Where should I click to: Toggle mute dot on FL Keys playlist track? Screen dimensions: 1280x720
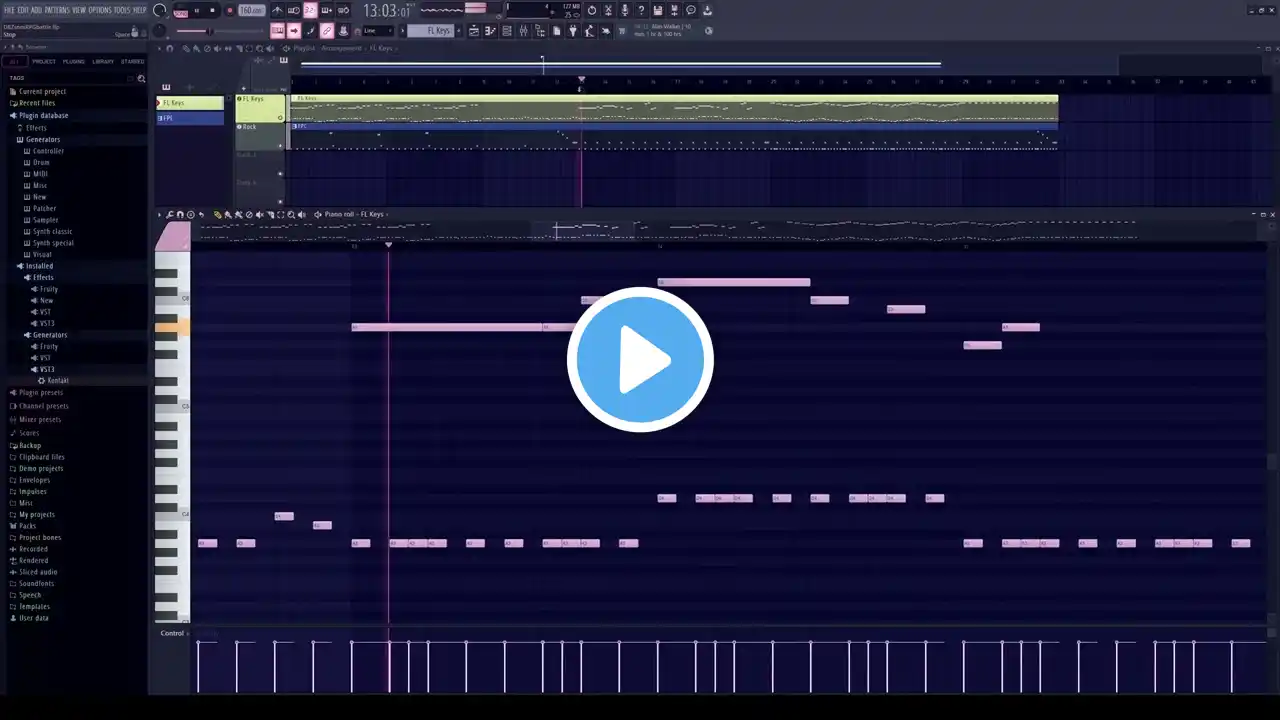pos(239,99)
